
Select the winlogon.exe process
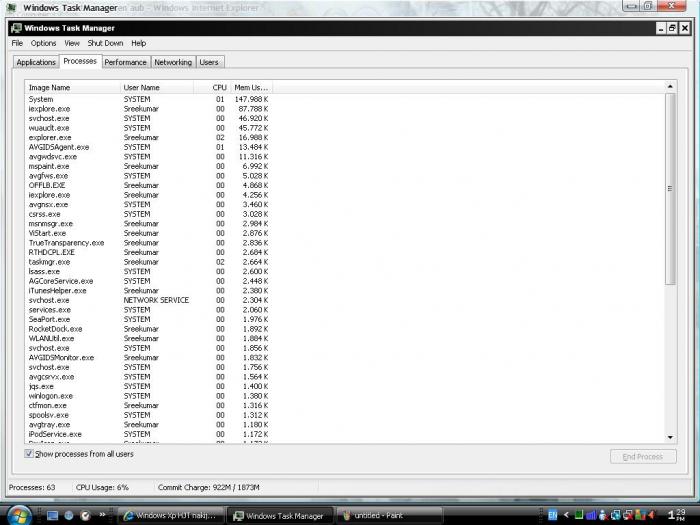149,396
